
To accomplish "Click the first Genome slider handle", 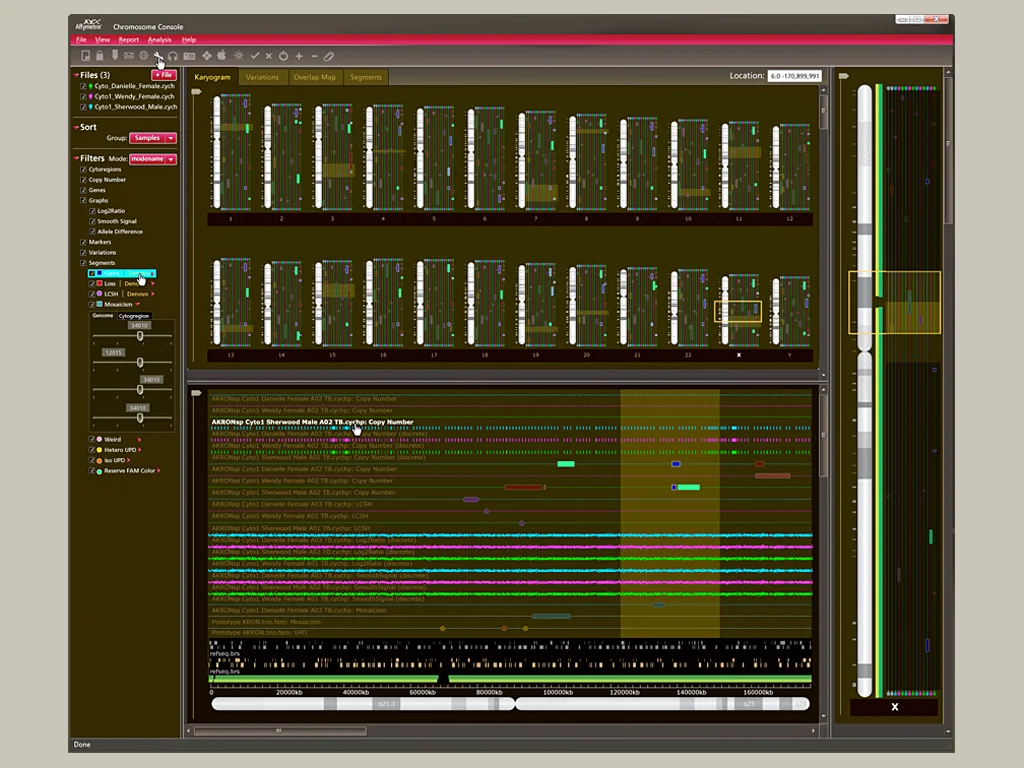I will [140, 336].
